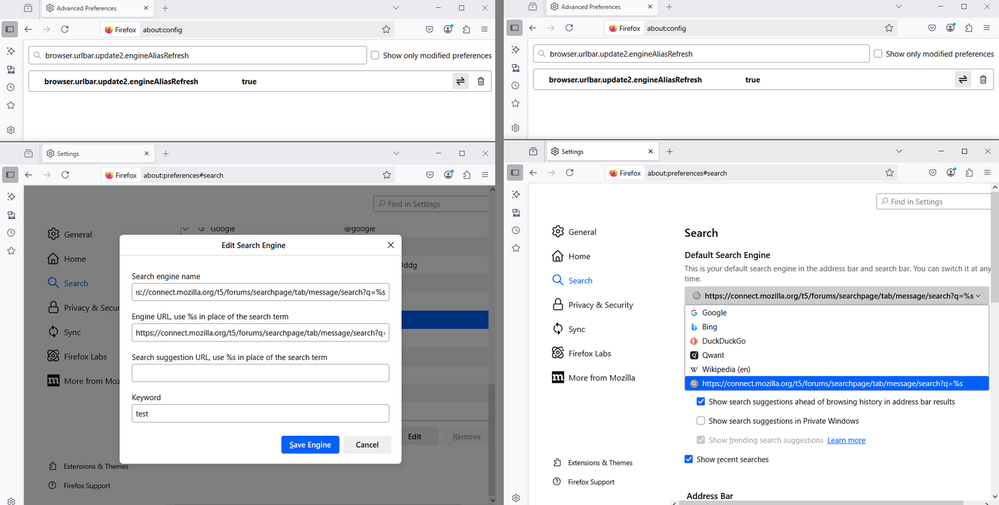Open sidebar settings gear in top-left window

click(10, 130)
